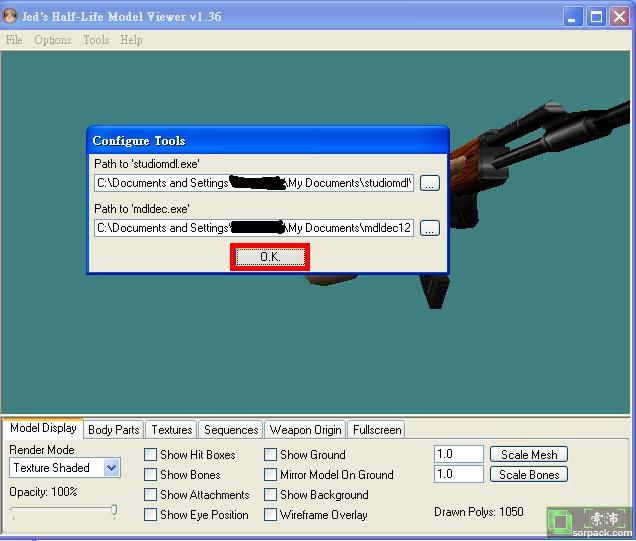Screen dimensions: 636x541
Task: Switch to the Sequences tab
Action: (231, 430)
